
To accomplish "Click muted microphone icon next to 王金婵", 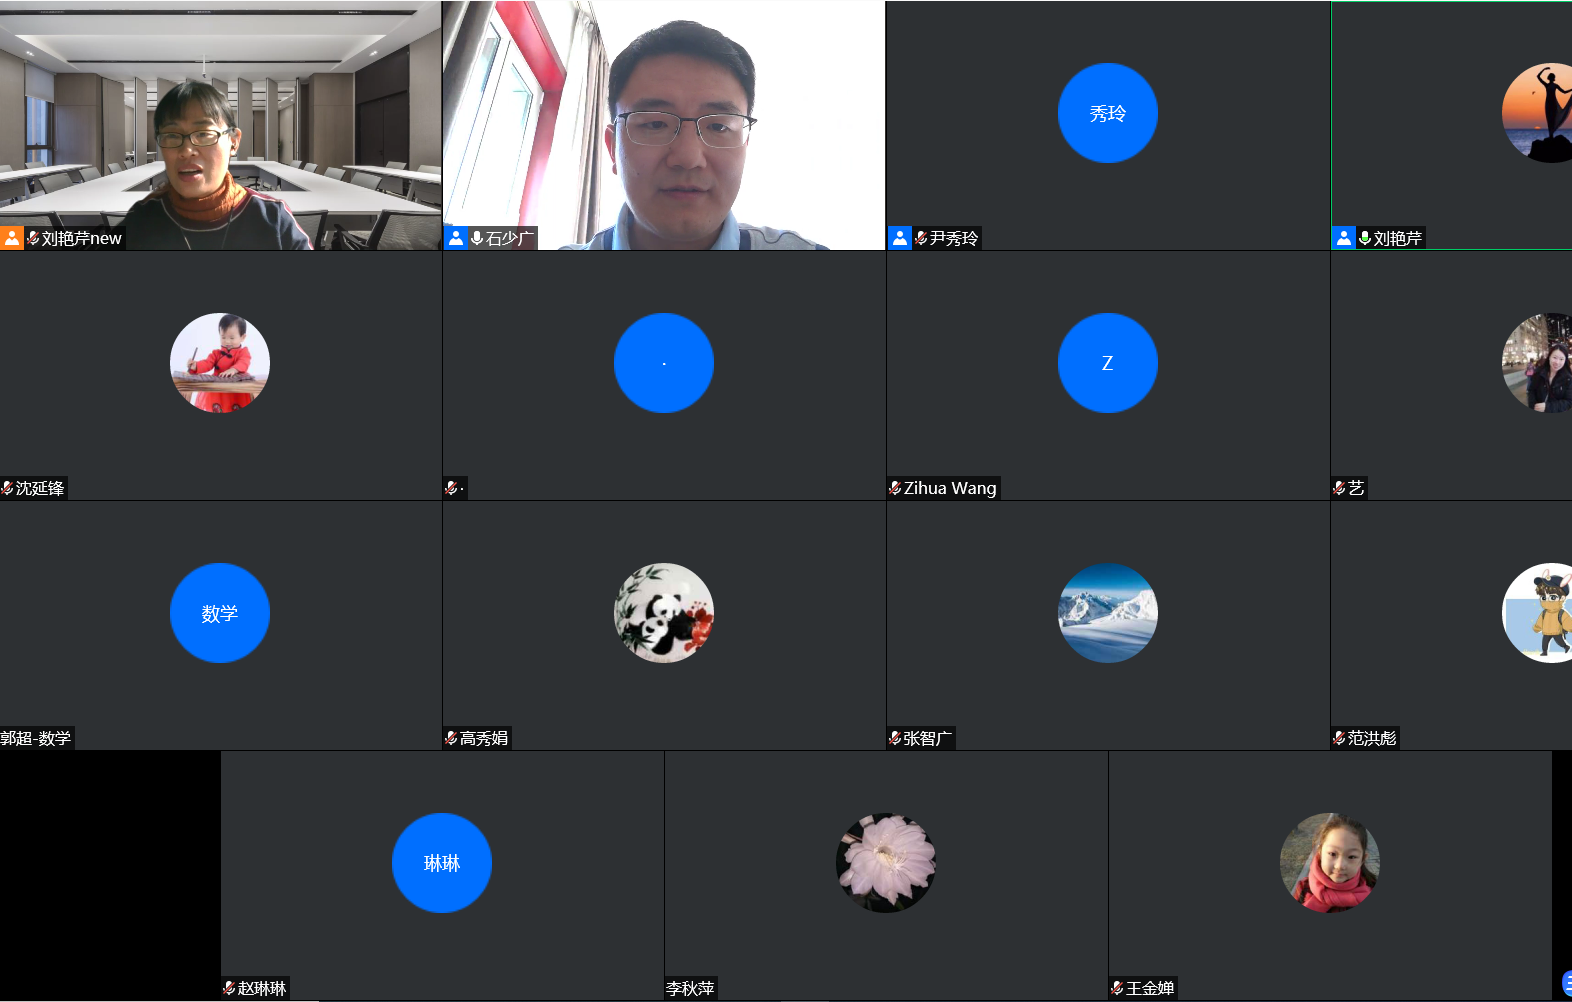I will pos(1117,988).
